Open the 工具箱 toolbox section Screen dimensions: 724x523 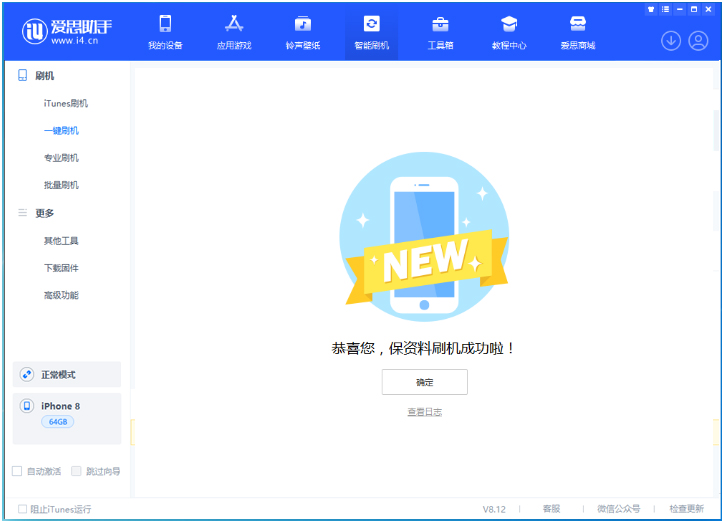[440, 32]
